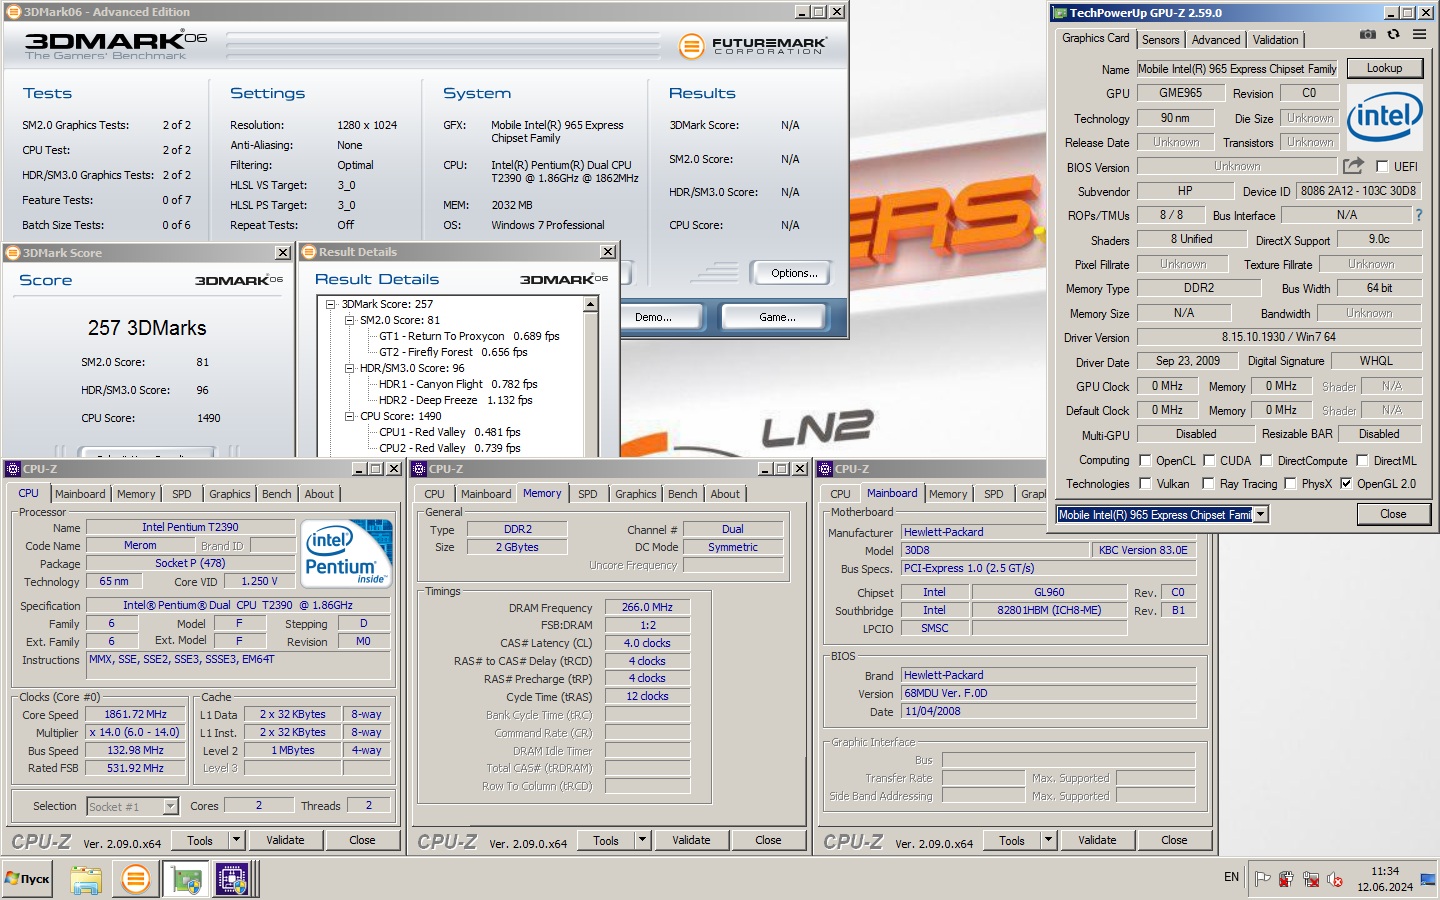Click the 3DMark06 taskbar icon
The height and width of the screenshot is (900, 1440).
pyautogui.click(x=135, y=880)
